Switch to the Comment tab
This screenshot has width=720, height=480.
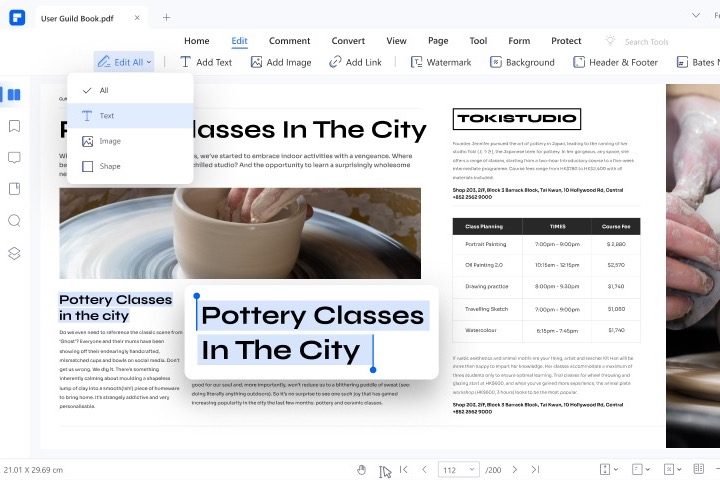289,41
